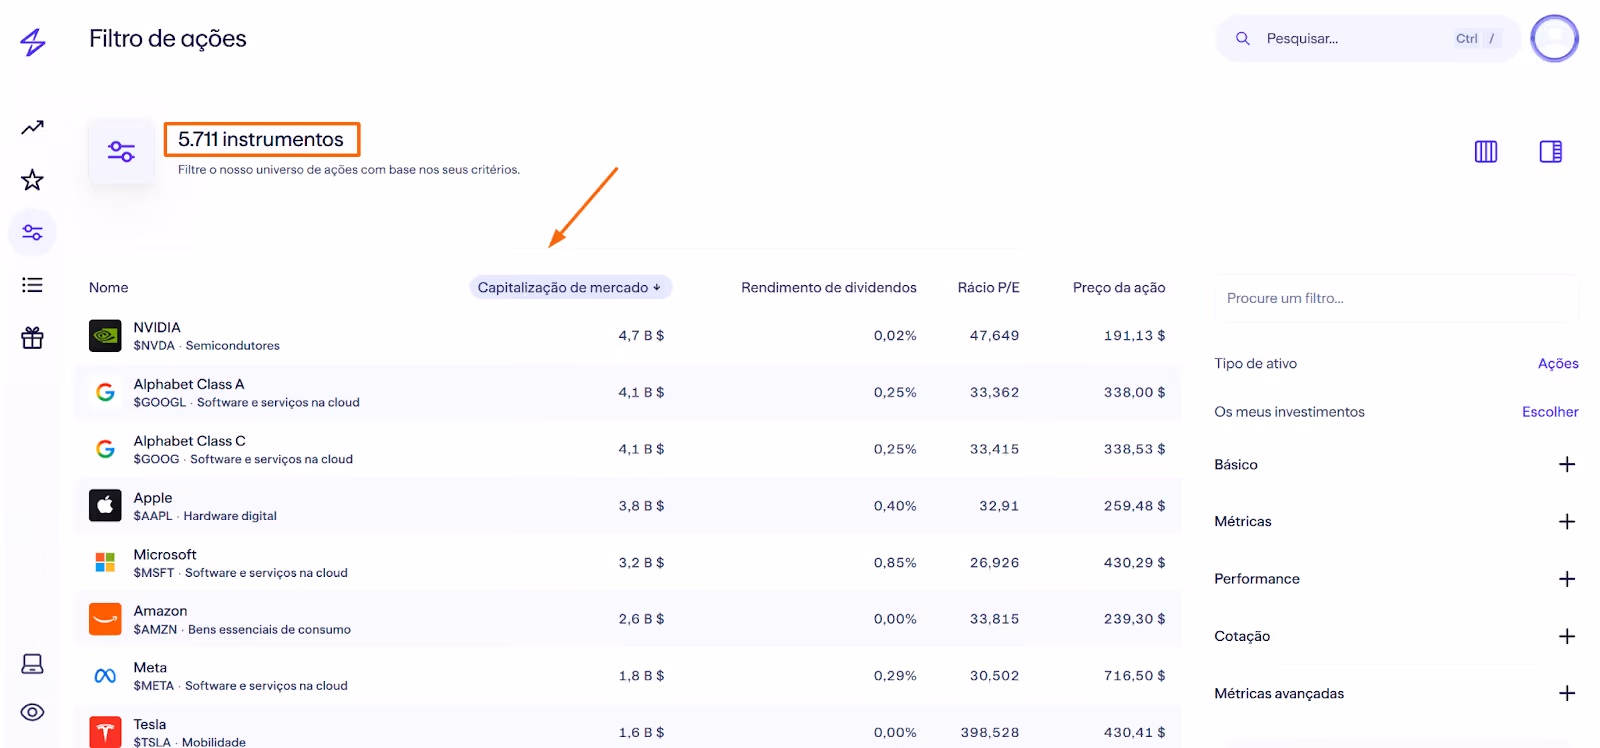Expand the Cotação filter section
This screenshot has height=748, width=1600.
(1566, 636)
